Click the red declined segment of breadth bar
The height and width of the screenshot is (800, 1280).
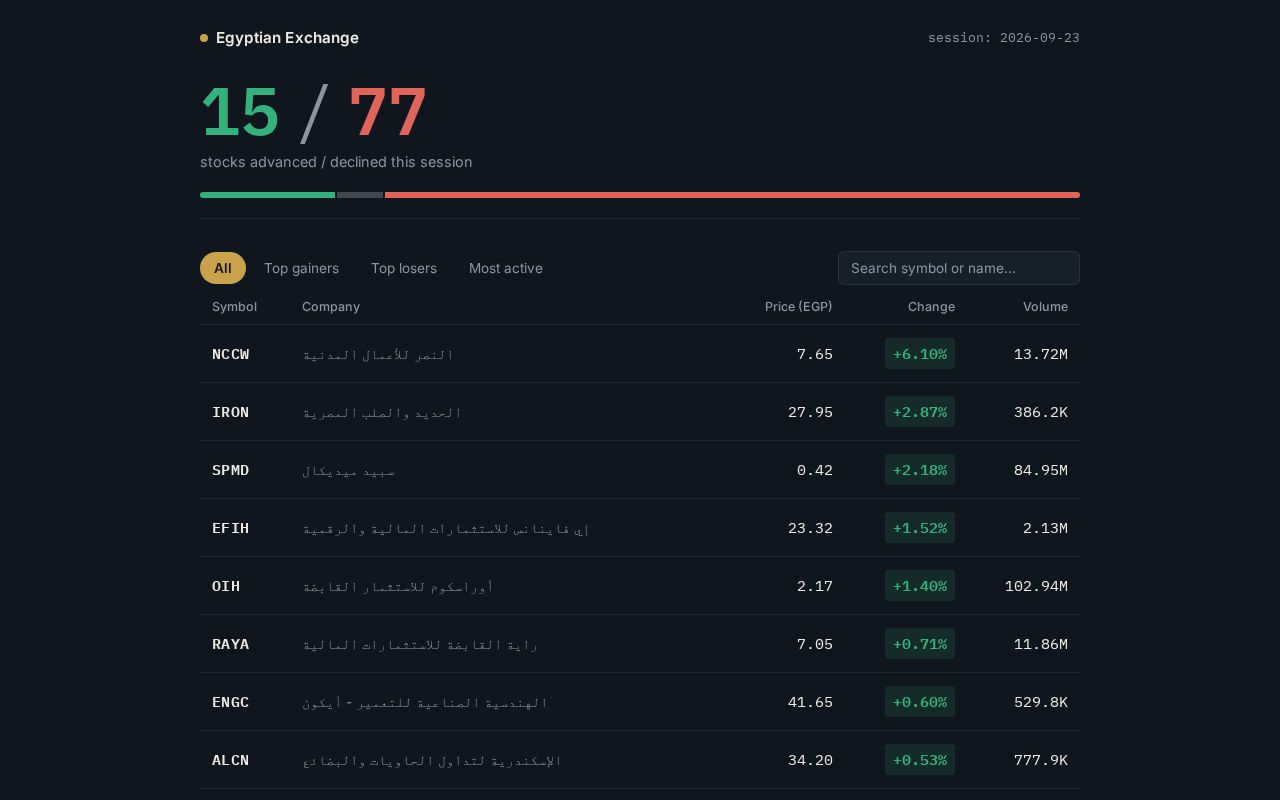coord(732,195)
